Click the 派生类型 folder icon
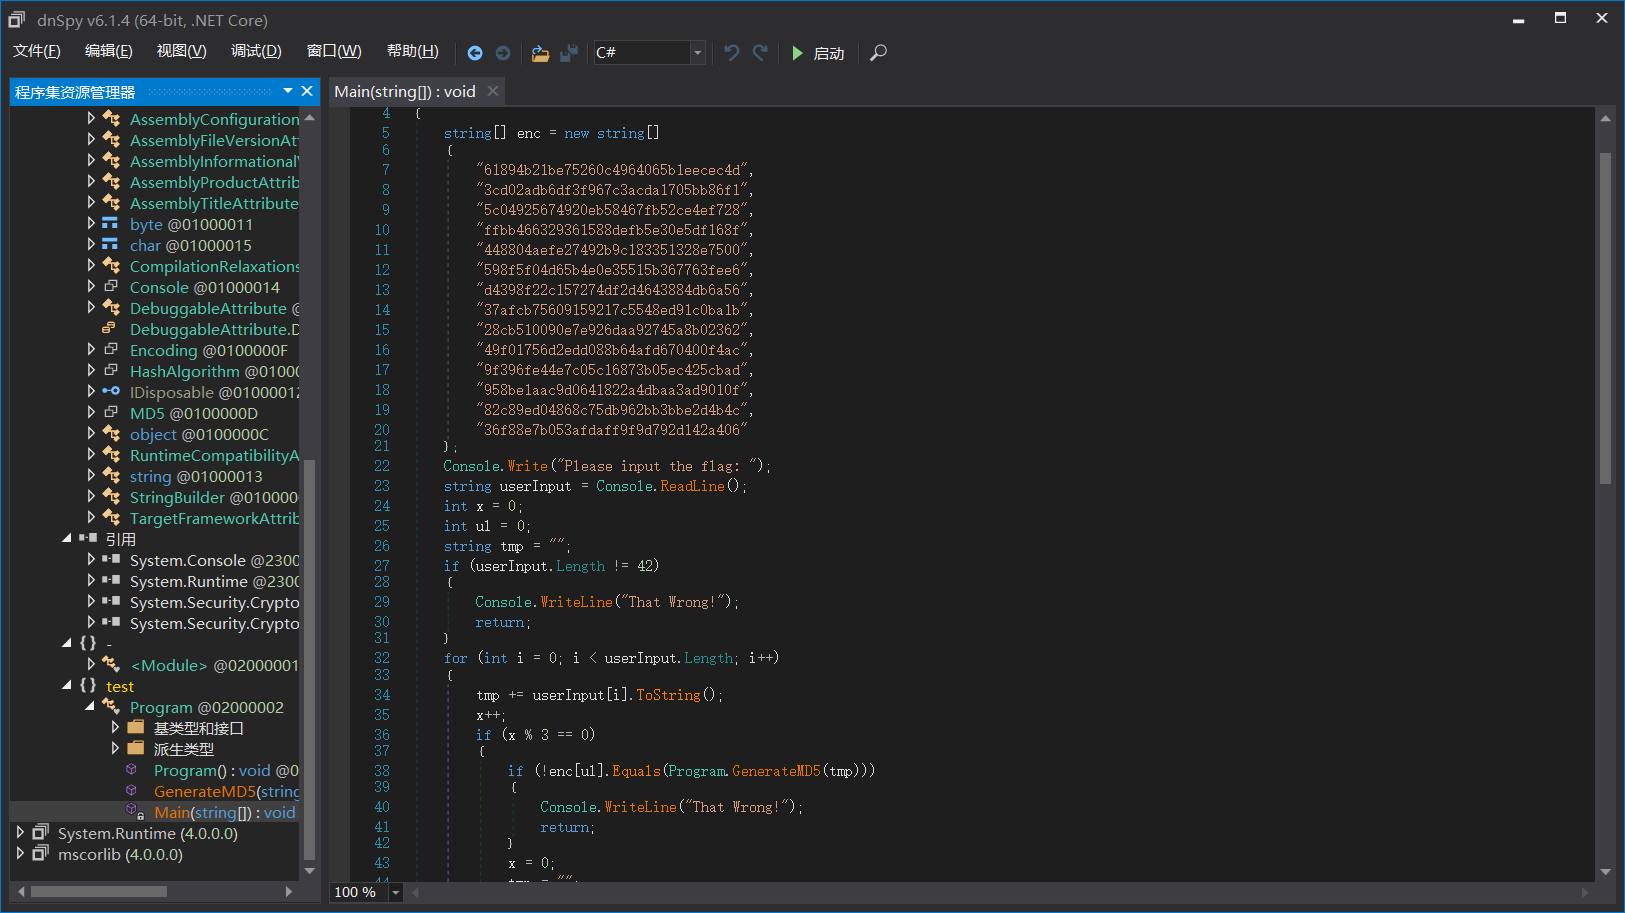 (136, 748)
